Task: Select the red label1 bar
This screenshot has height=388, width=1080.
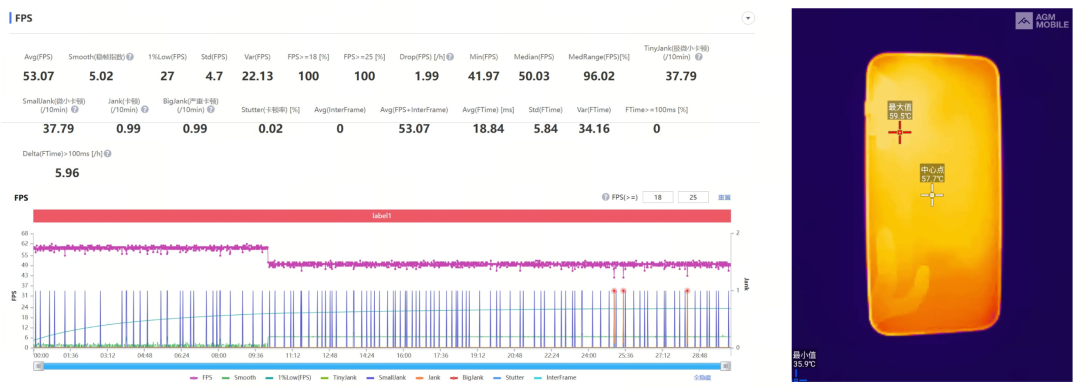Action: (382, 216)
